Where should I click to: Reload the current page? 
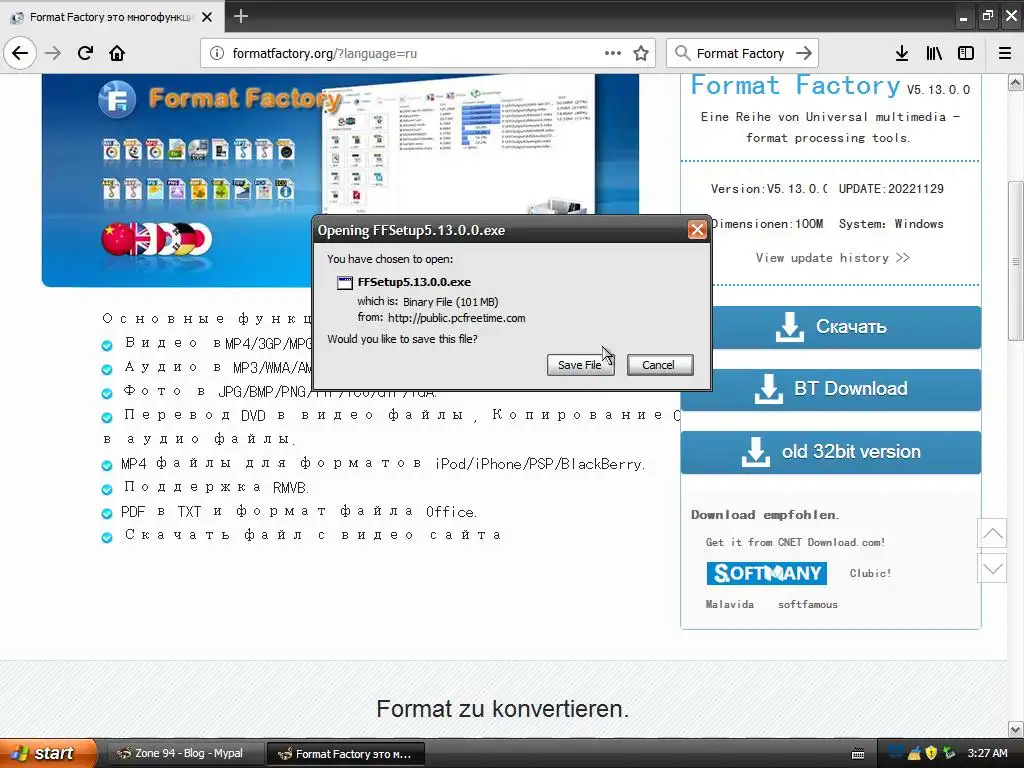tap(85, 53)
